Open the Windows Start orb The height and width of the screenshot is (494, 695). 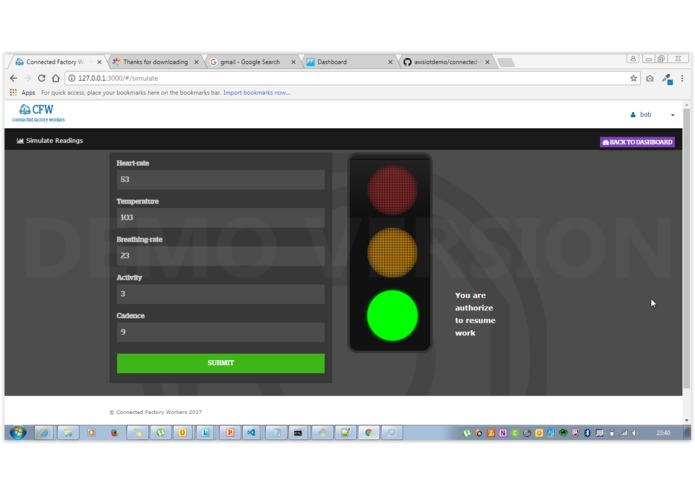[x=18, y=432]
